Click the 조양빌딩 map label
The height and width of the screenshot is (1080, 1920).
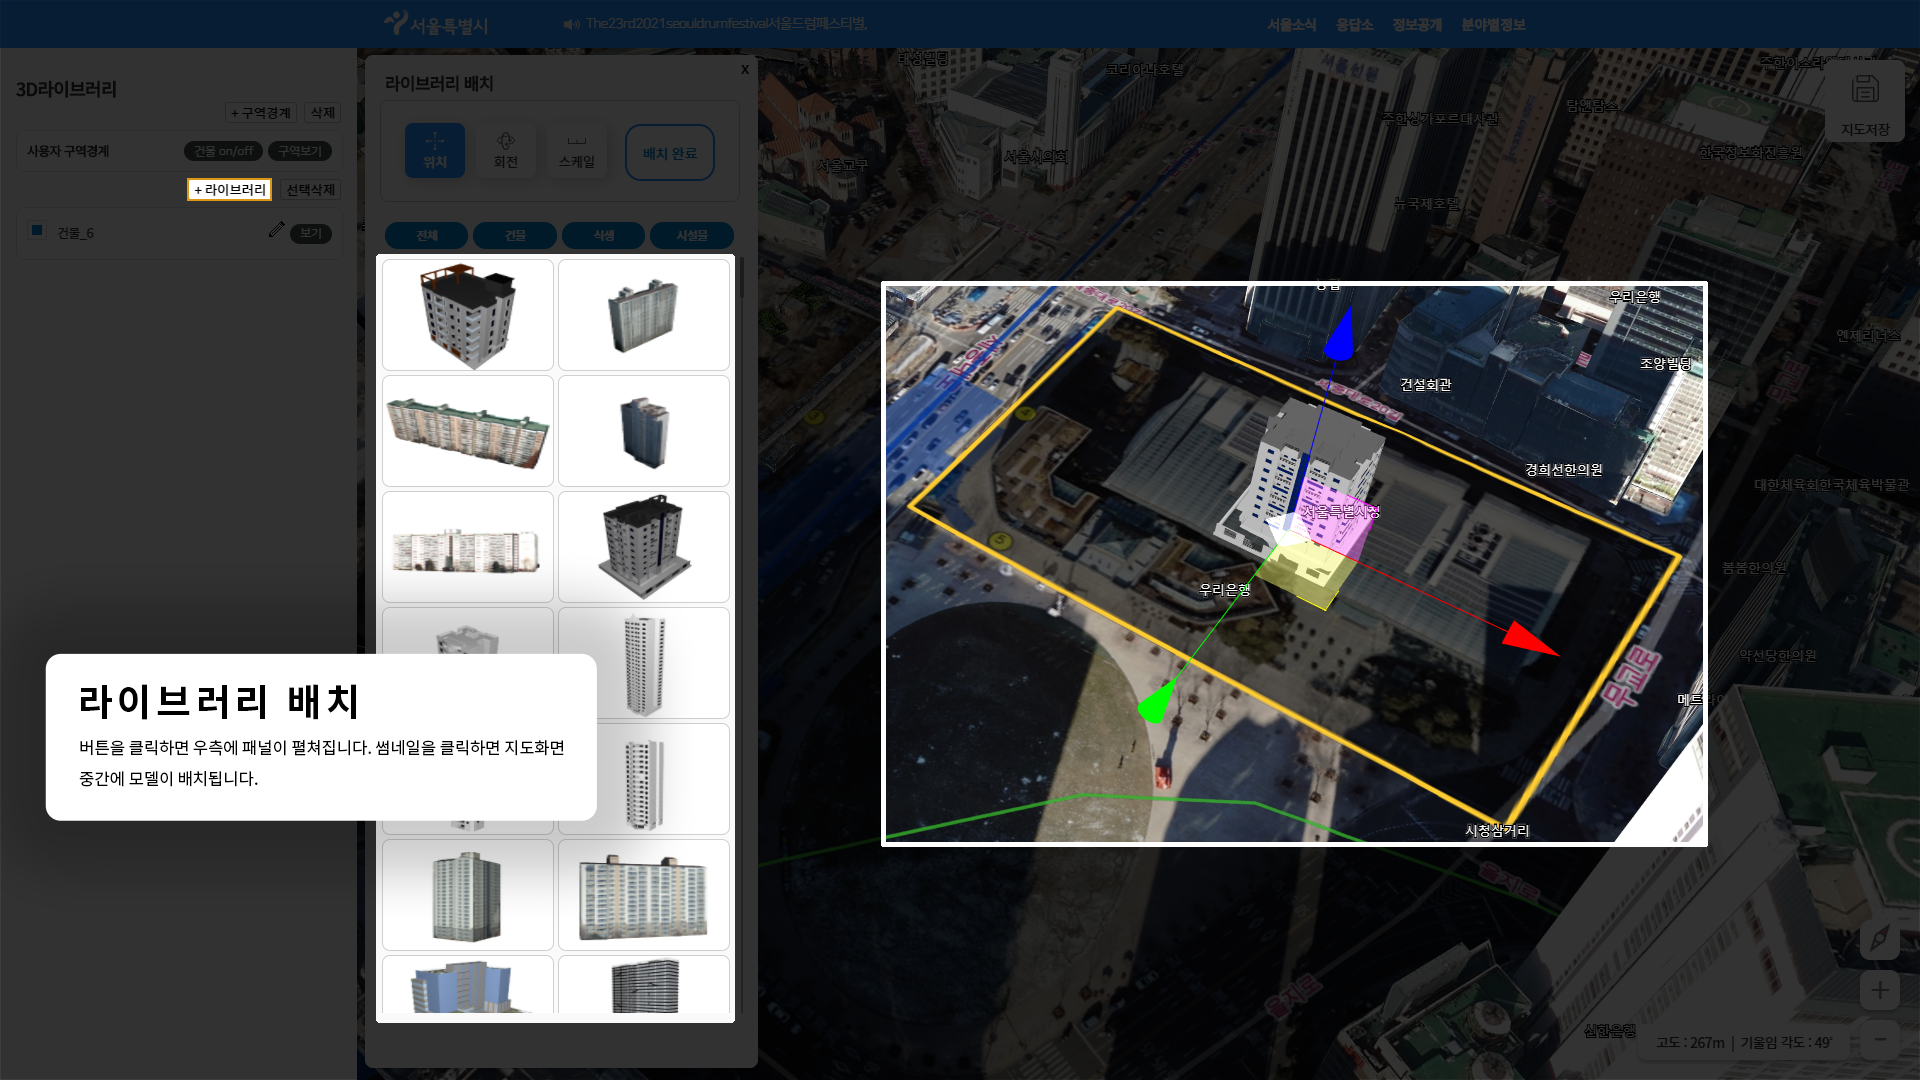pos(1665,364)
